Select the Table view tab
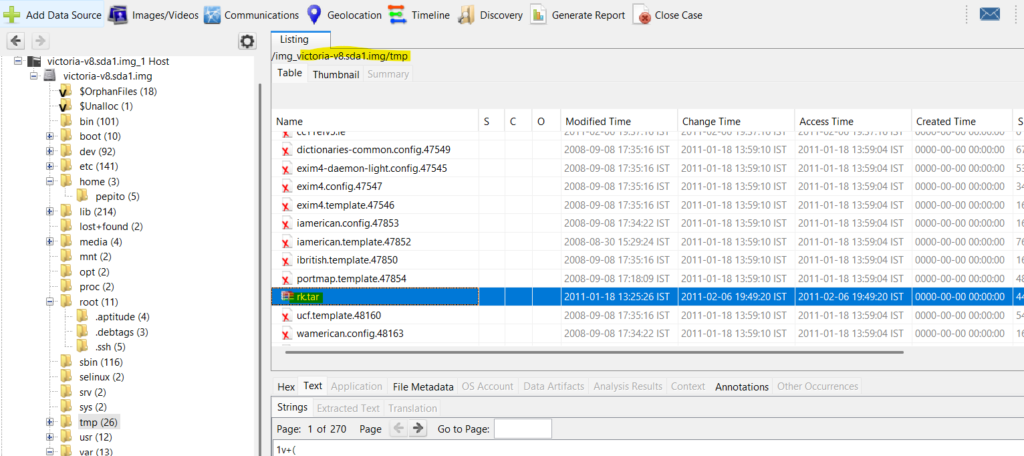Screen dimensions: 1024x456 tap(290, 73)
